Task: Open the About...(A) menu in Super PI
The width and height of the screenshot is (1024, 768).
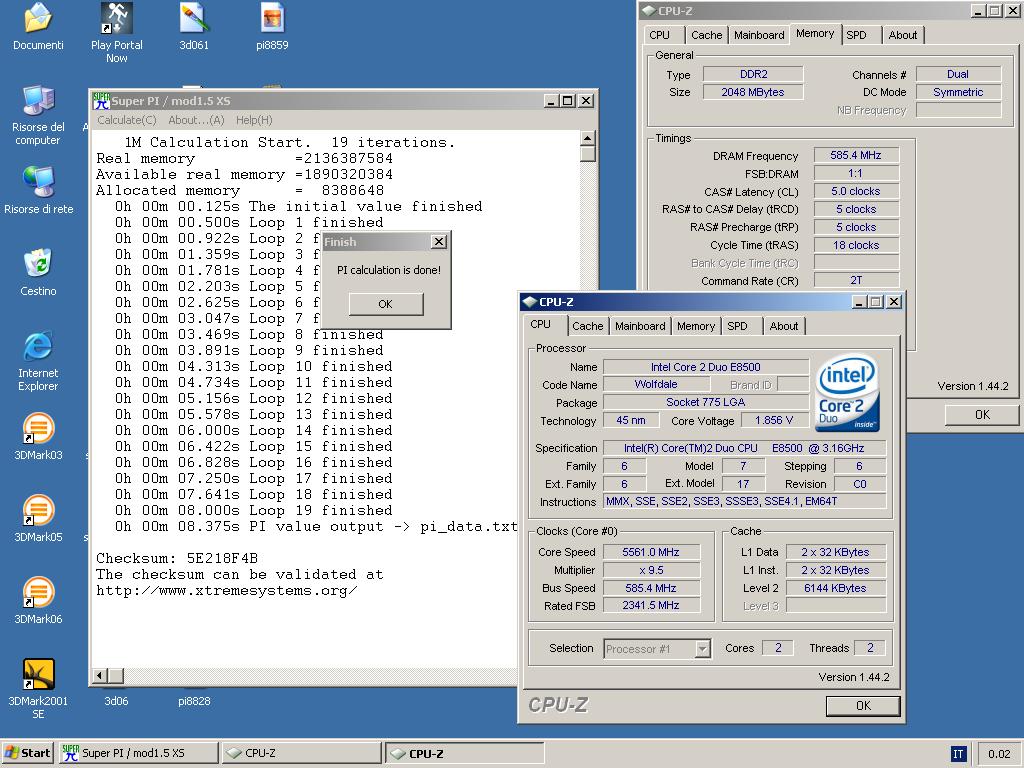Action: [x=196, y=120]
